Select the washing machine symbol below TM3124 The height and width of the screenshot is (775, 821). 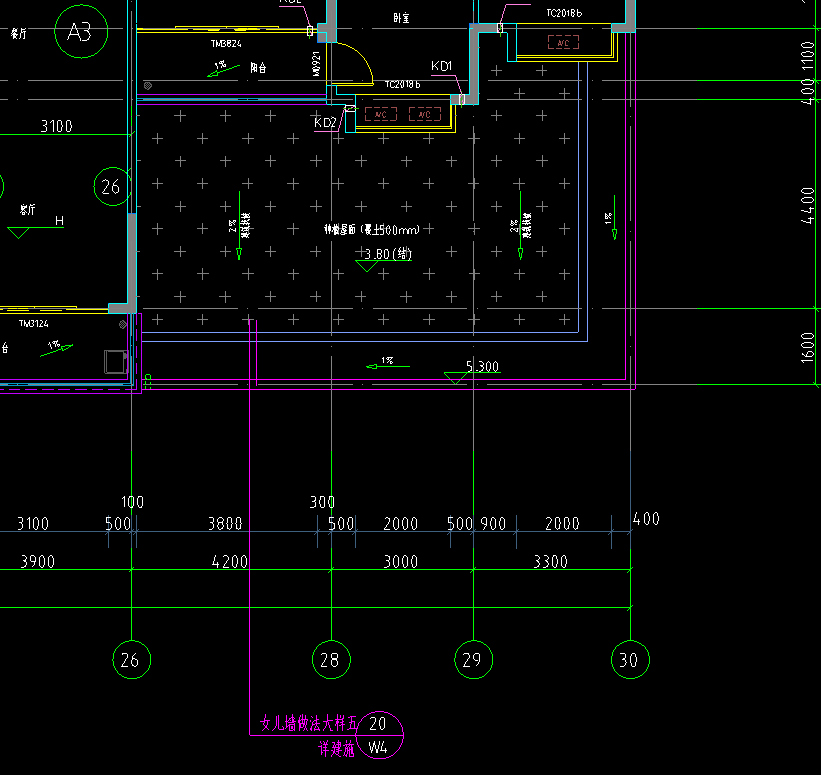click(116, 362)
